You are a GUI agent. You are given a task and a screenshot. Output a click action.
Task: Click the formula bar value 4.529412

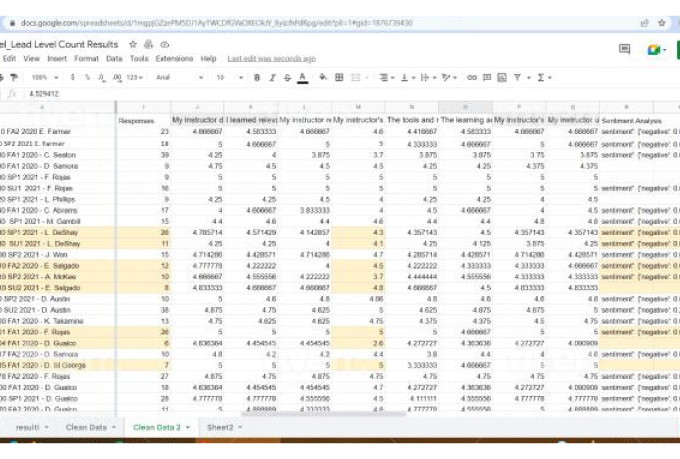point(44,94)
